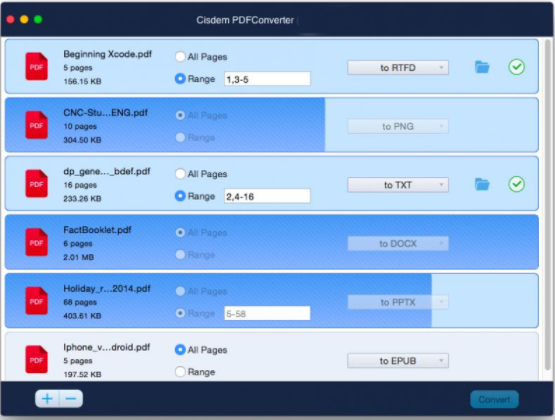Screen dimensions: 555x420
Task: Select the Holiday_r...2014.pdf file row
Action: coord(271,301)
